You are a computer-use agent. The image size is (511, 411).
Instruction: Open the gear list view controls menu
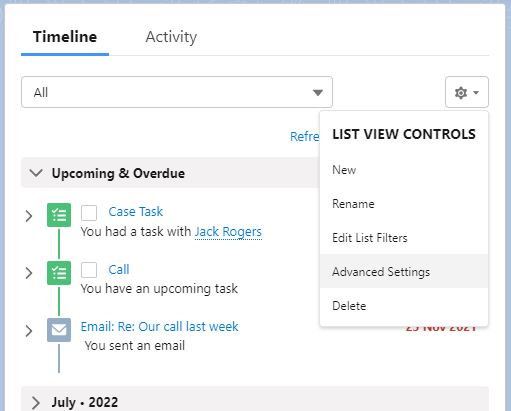pyautogui.click(x=467, y=92)
